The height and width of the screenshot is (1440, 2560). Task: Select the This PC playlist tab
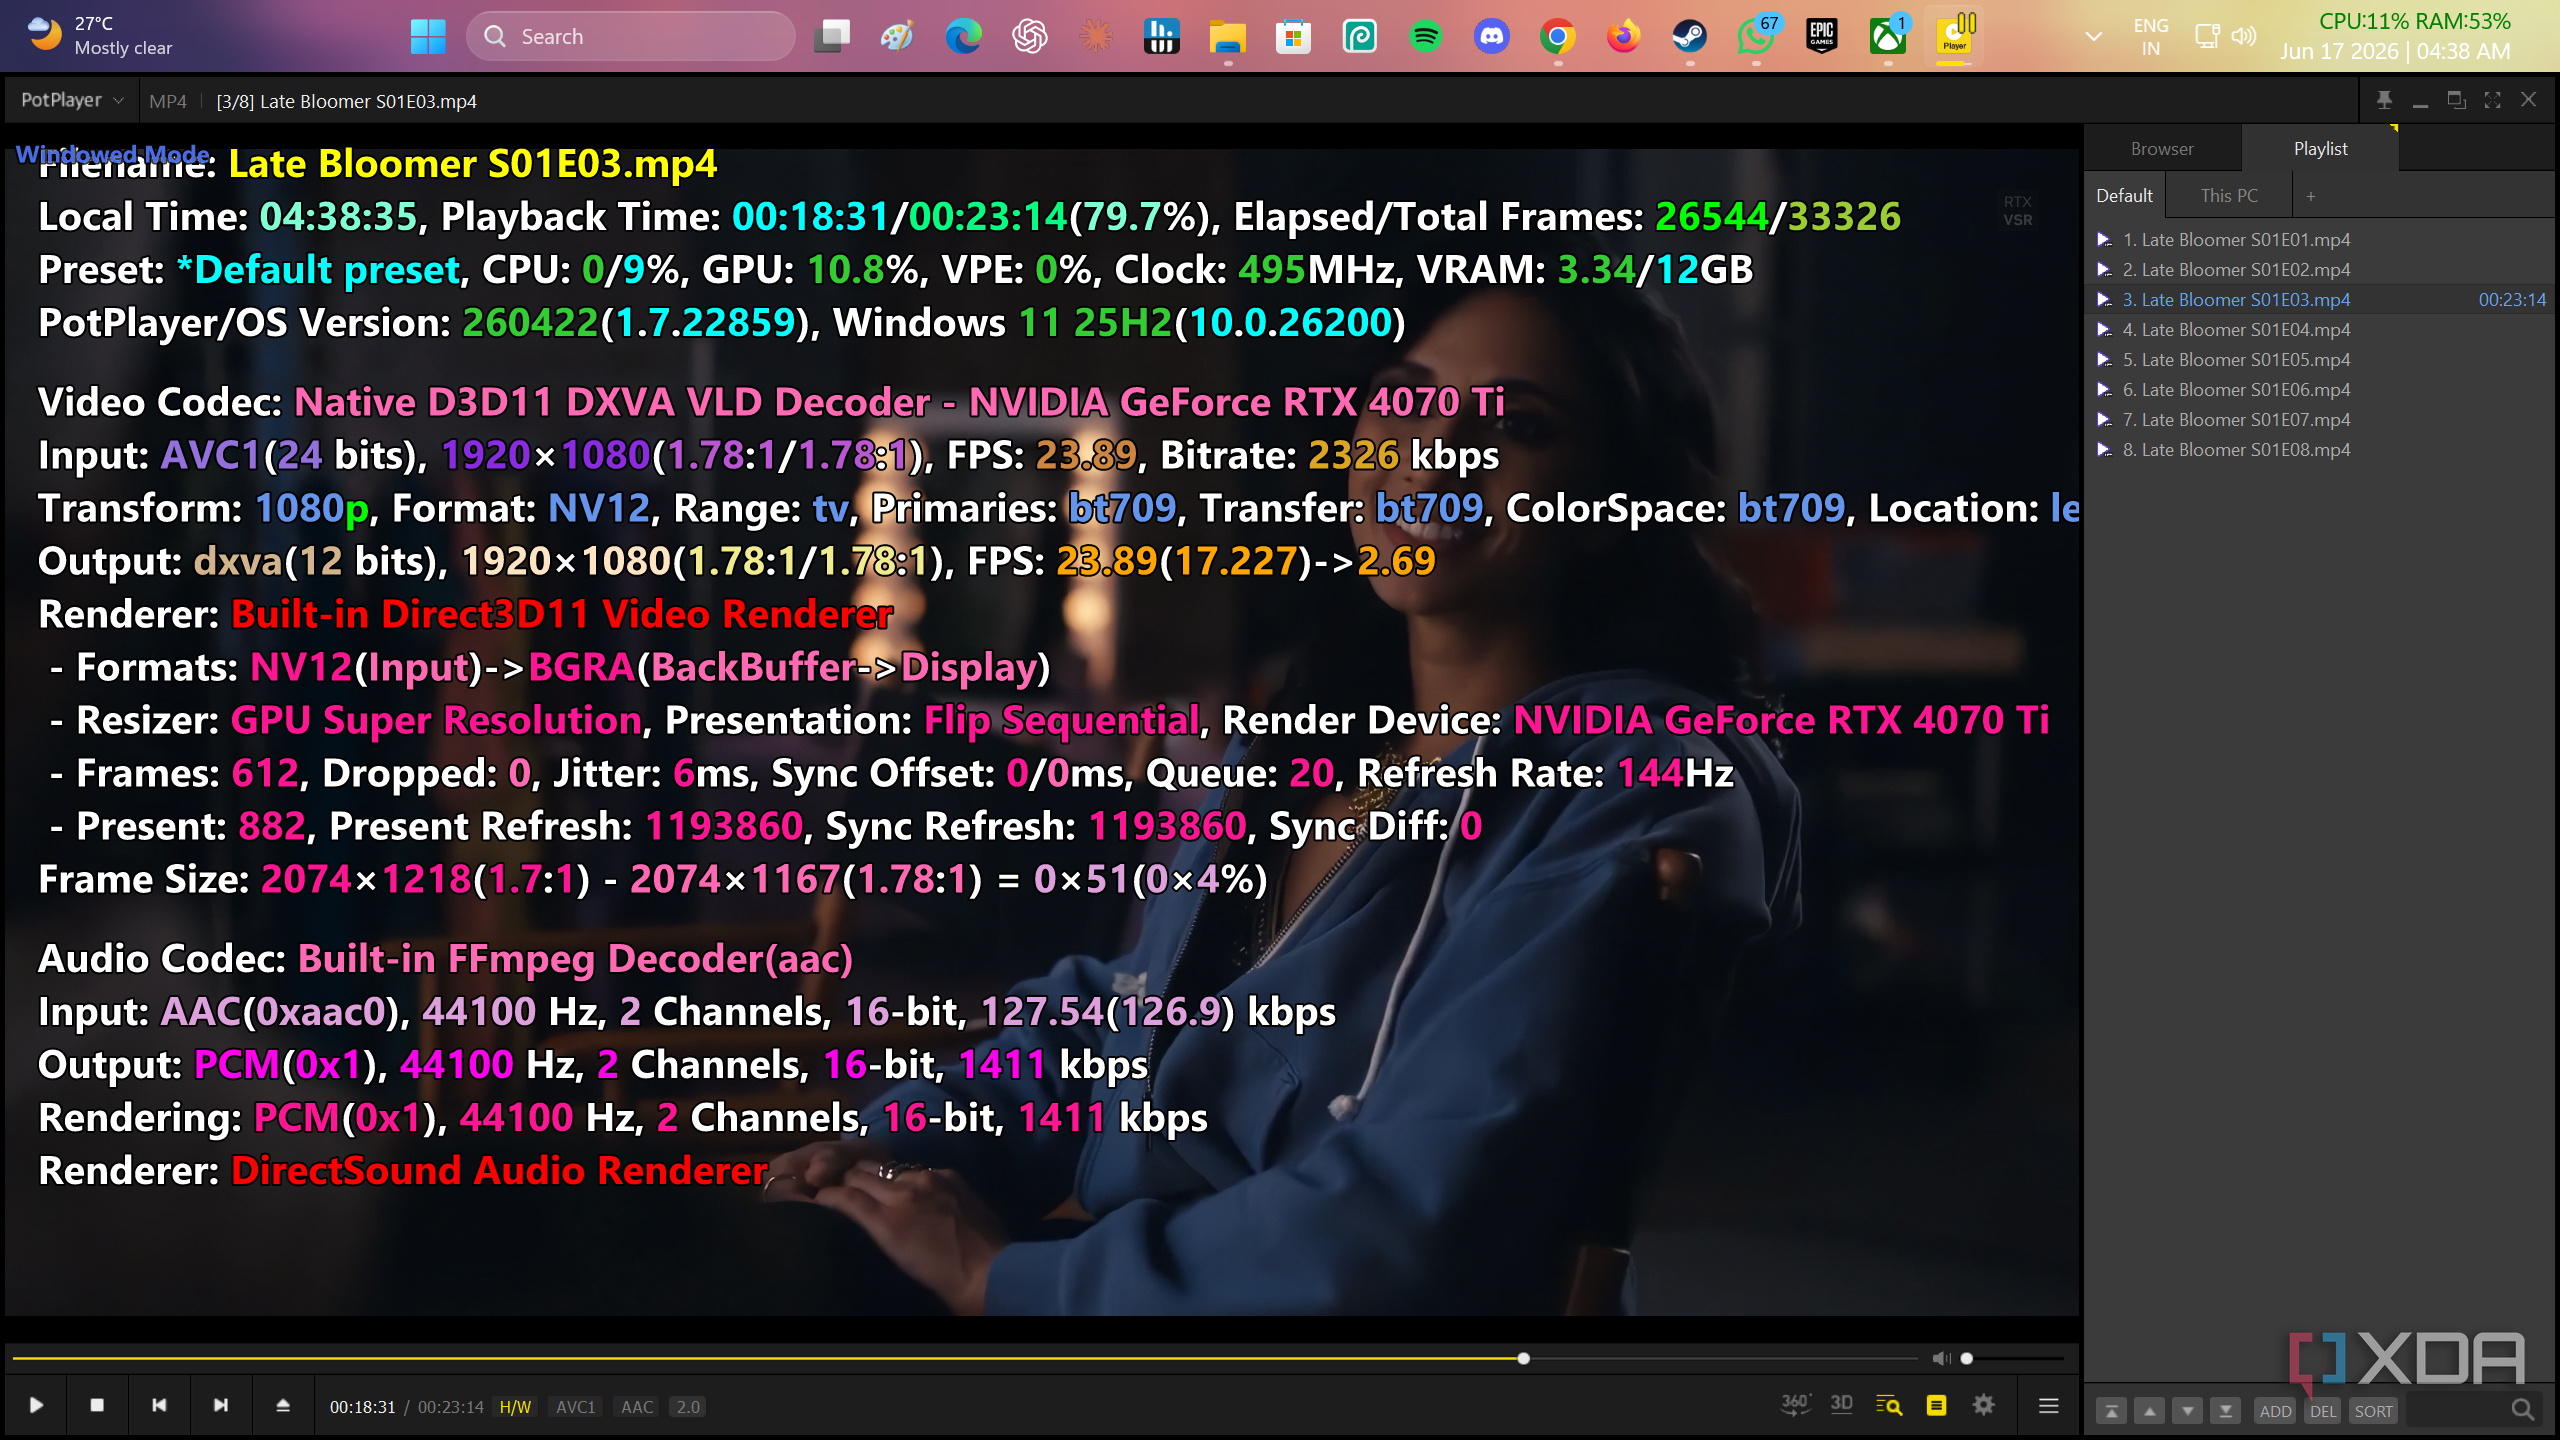pyautogui.click(x=2229, y=195)
